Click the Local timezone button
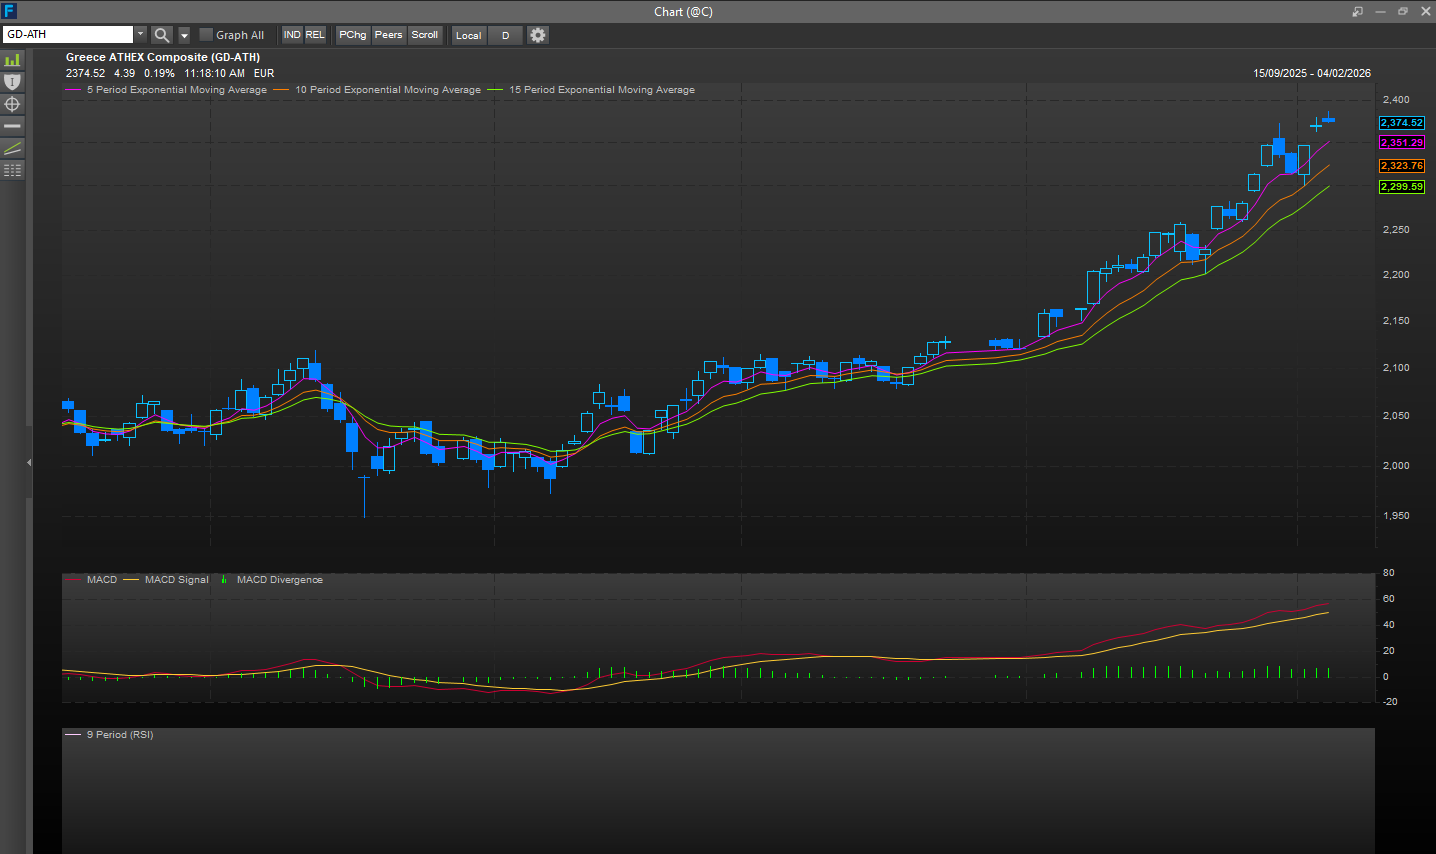The image size is (1436, 854). point(469,35)
